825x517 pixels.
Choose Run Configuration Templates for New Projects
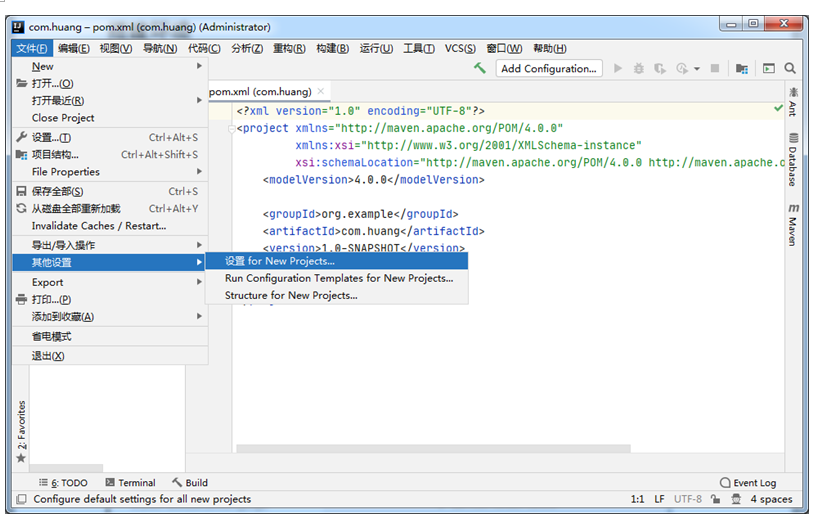point(336,278)
